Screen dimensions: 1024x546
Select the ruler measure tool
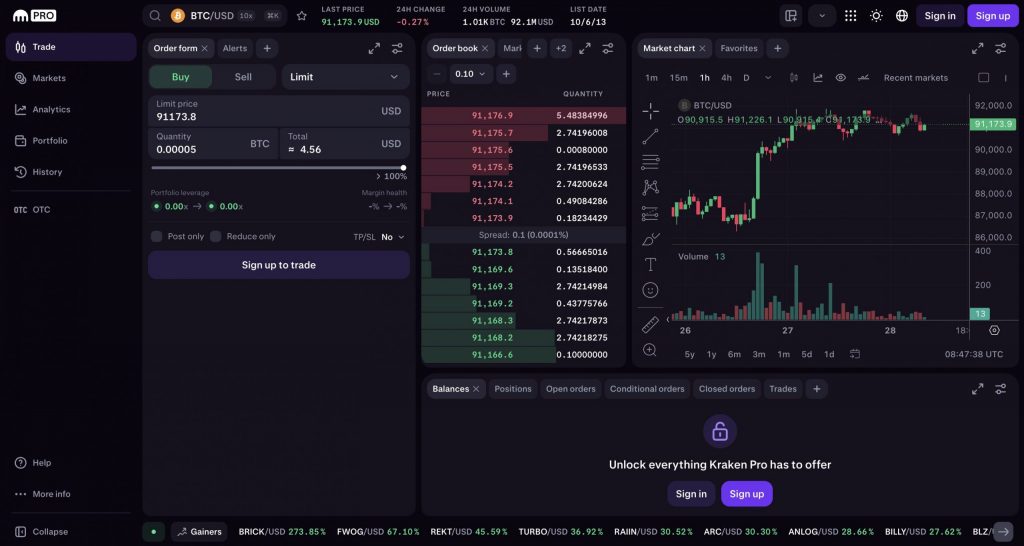pyautogui.click(x=650, y=325)
